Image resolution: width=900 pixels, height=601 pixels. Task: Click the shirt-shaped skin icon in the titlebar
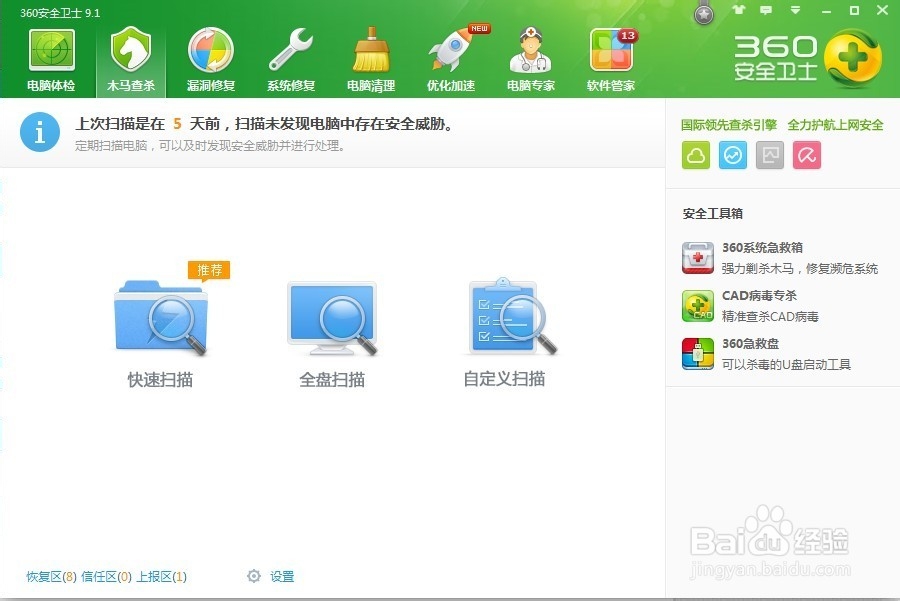(740, 10)
